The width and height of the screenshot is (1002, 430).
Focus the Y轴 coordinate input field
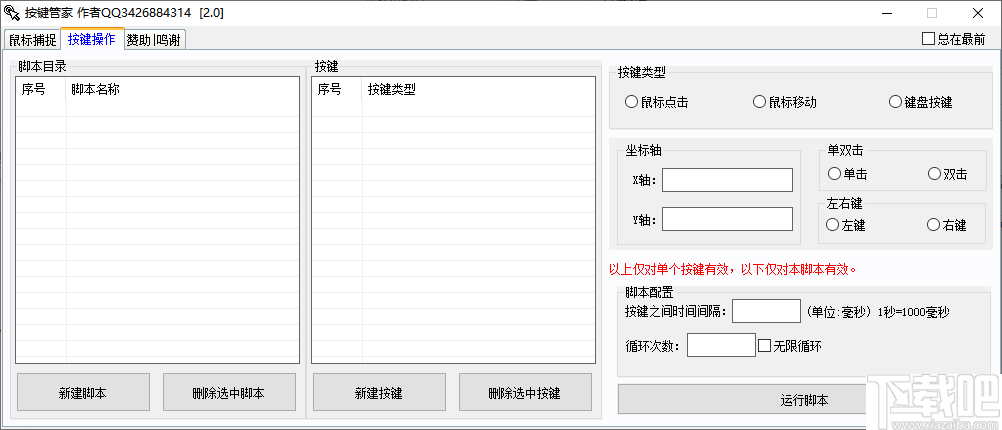[727, 219]
